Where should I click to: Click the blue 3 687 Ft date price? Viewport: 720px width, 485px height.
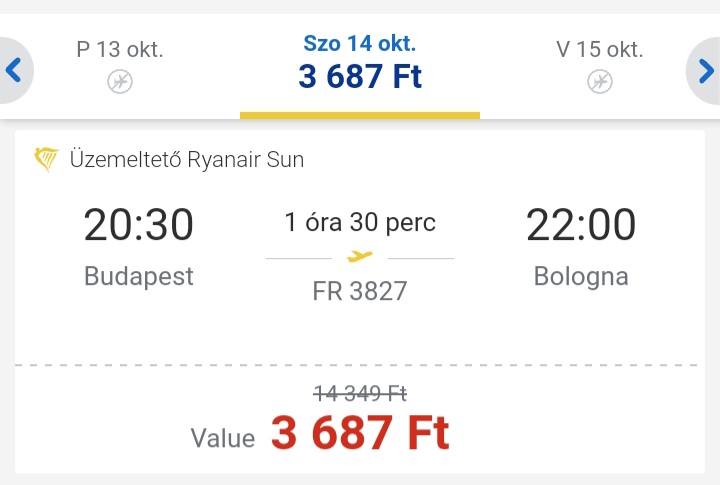[360, 76]
